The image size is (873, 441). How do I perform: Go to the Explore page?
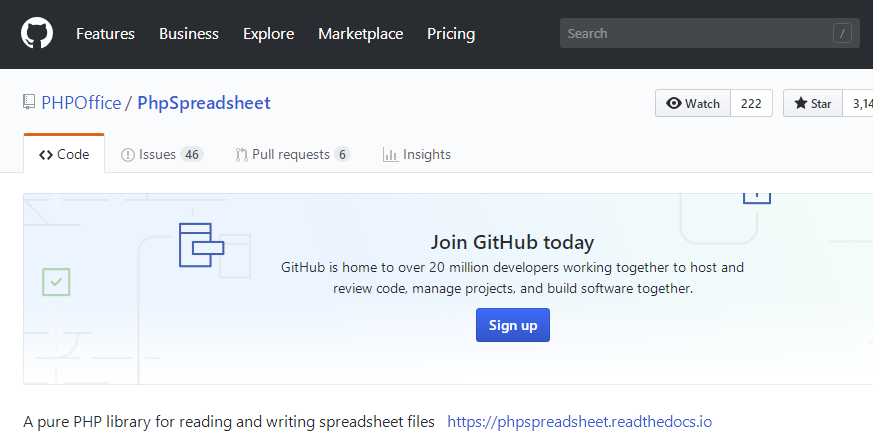pyautogui.click(x=268, y=33)
